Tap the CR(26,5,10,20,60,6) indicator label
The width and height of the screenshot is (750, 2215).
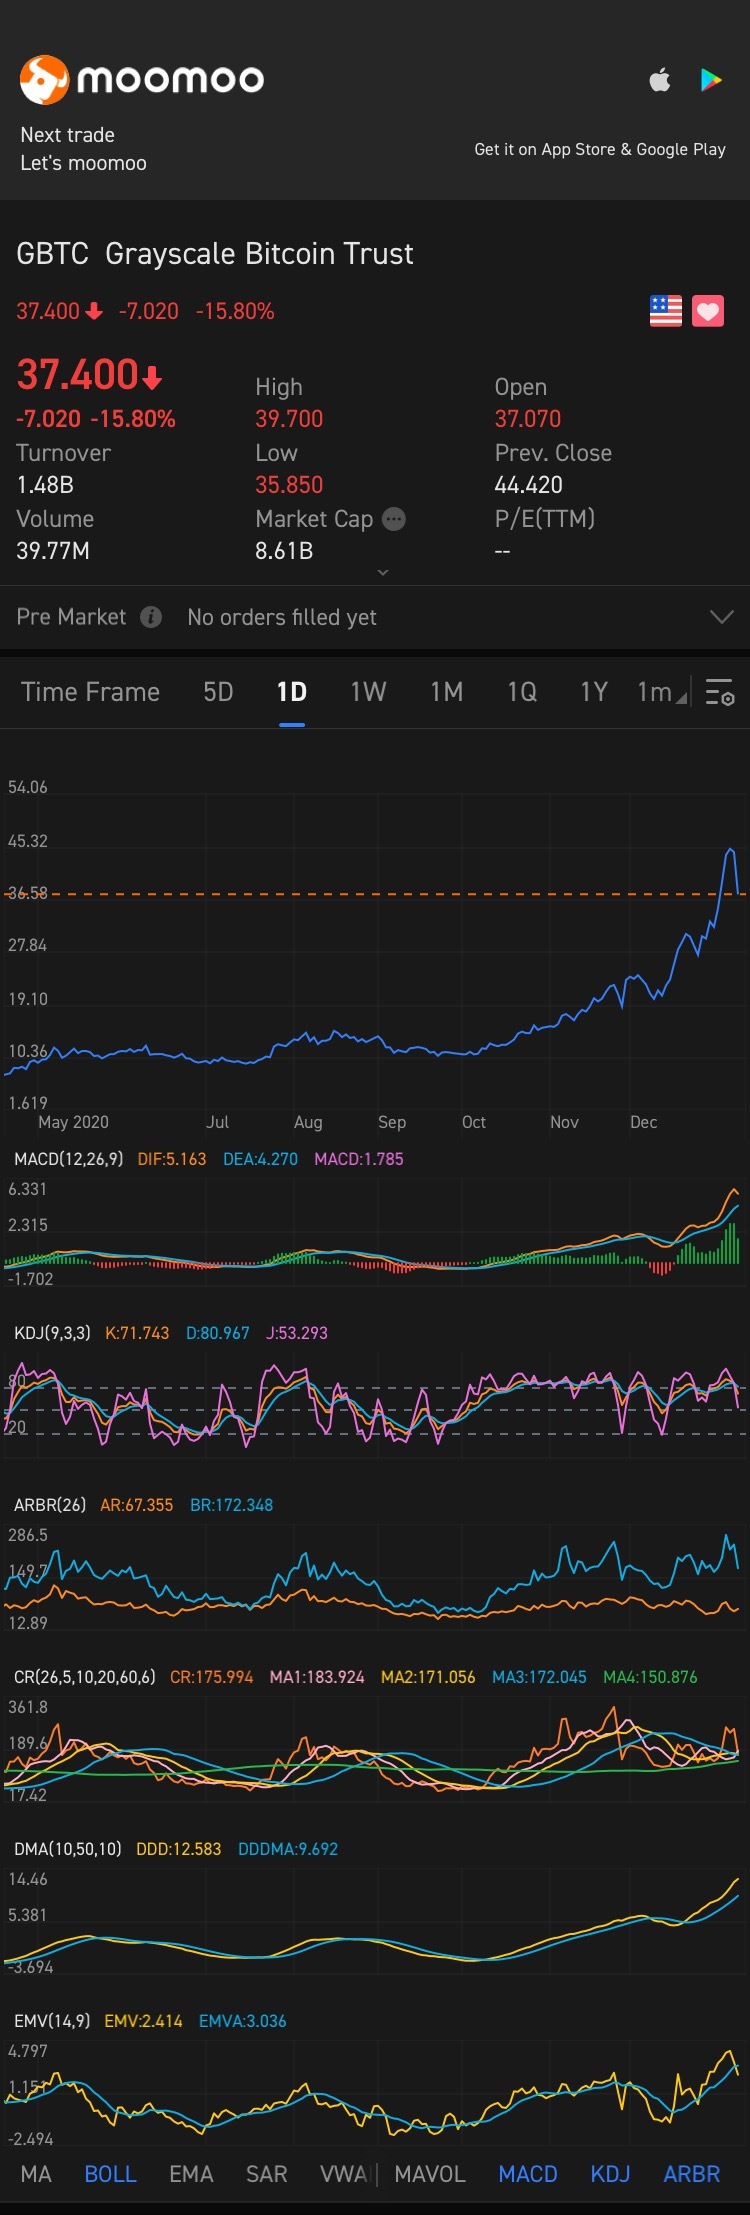coord(85,1677)
